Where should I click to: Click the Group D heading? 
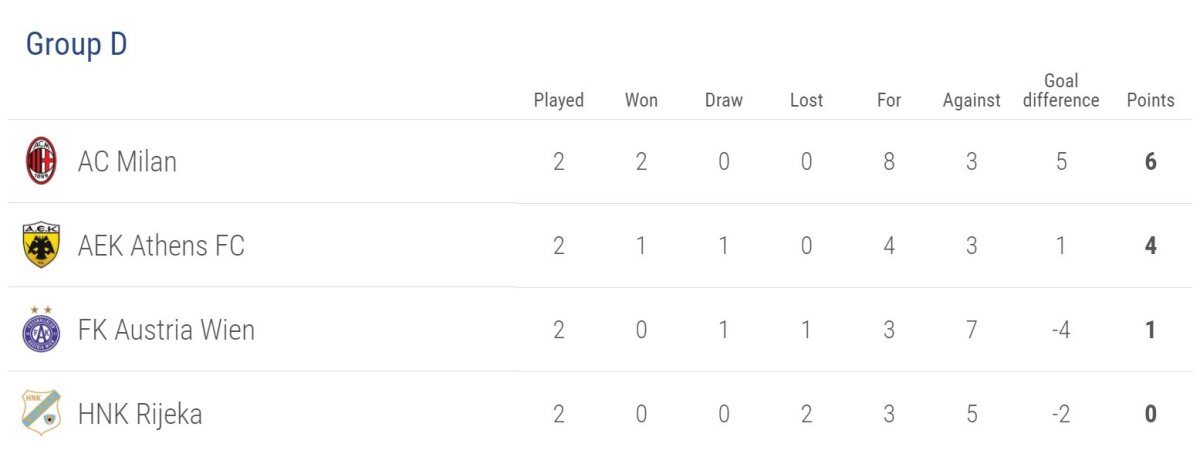tap(76, 45)
